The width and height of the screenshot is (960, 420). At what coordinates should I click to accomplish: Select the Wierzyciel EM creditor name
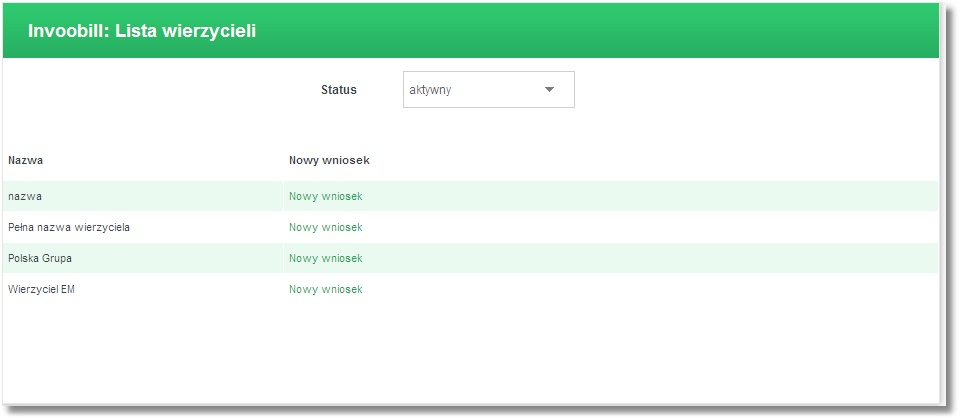[41, 290]
